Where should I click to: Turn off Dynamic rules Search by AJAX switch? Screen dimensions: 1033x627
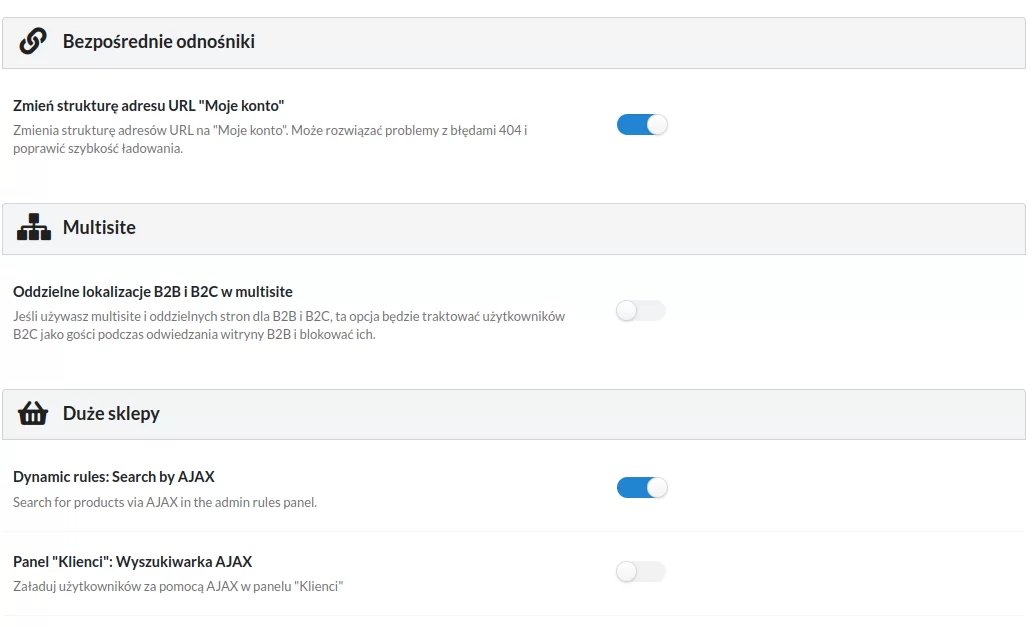(x=641, y=488)
